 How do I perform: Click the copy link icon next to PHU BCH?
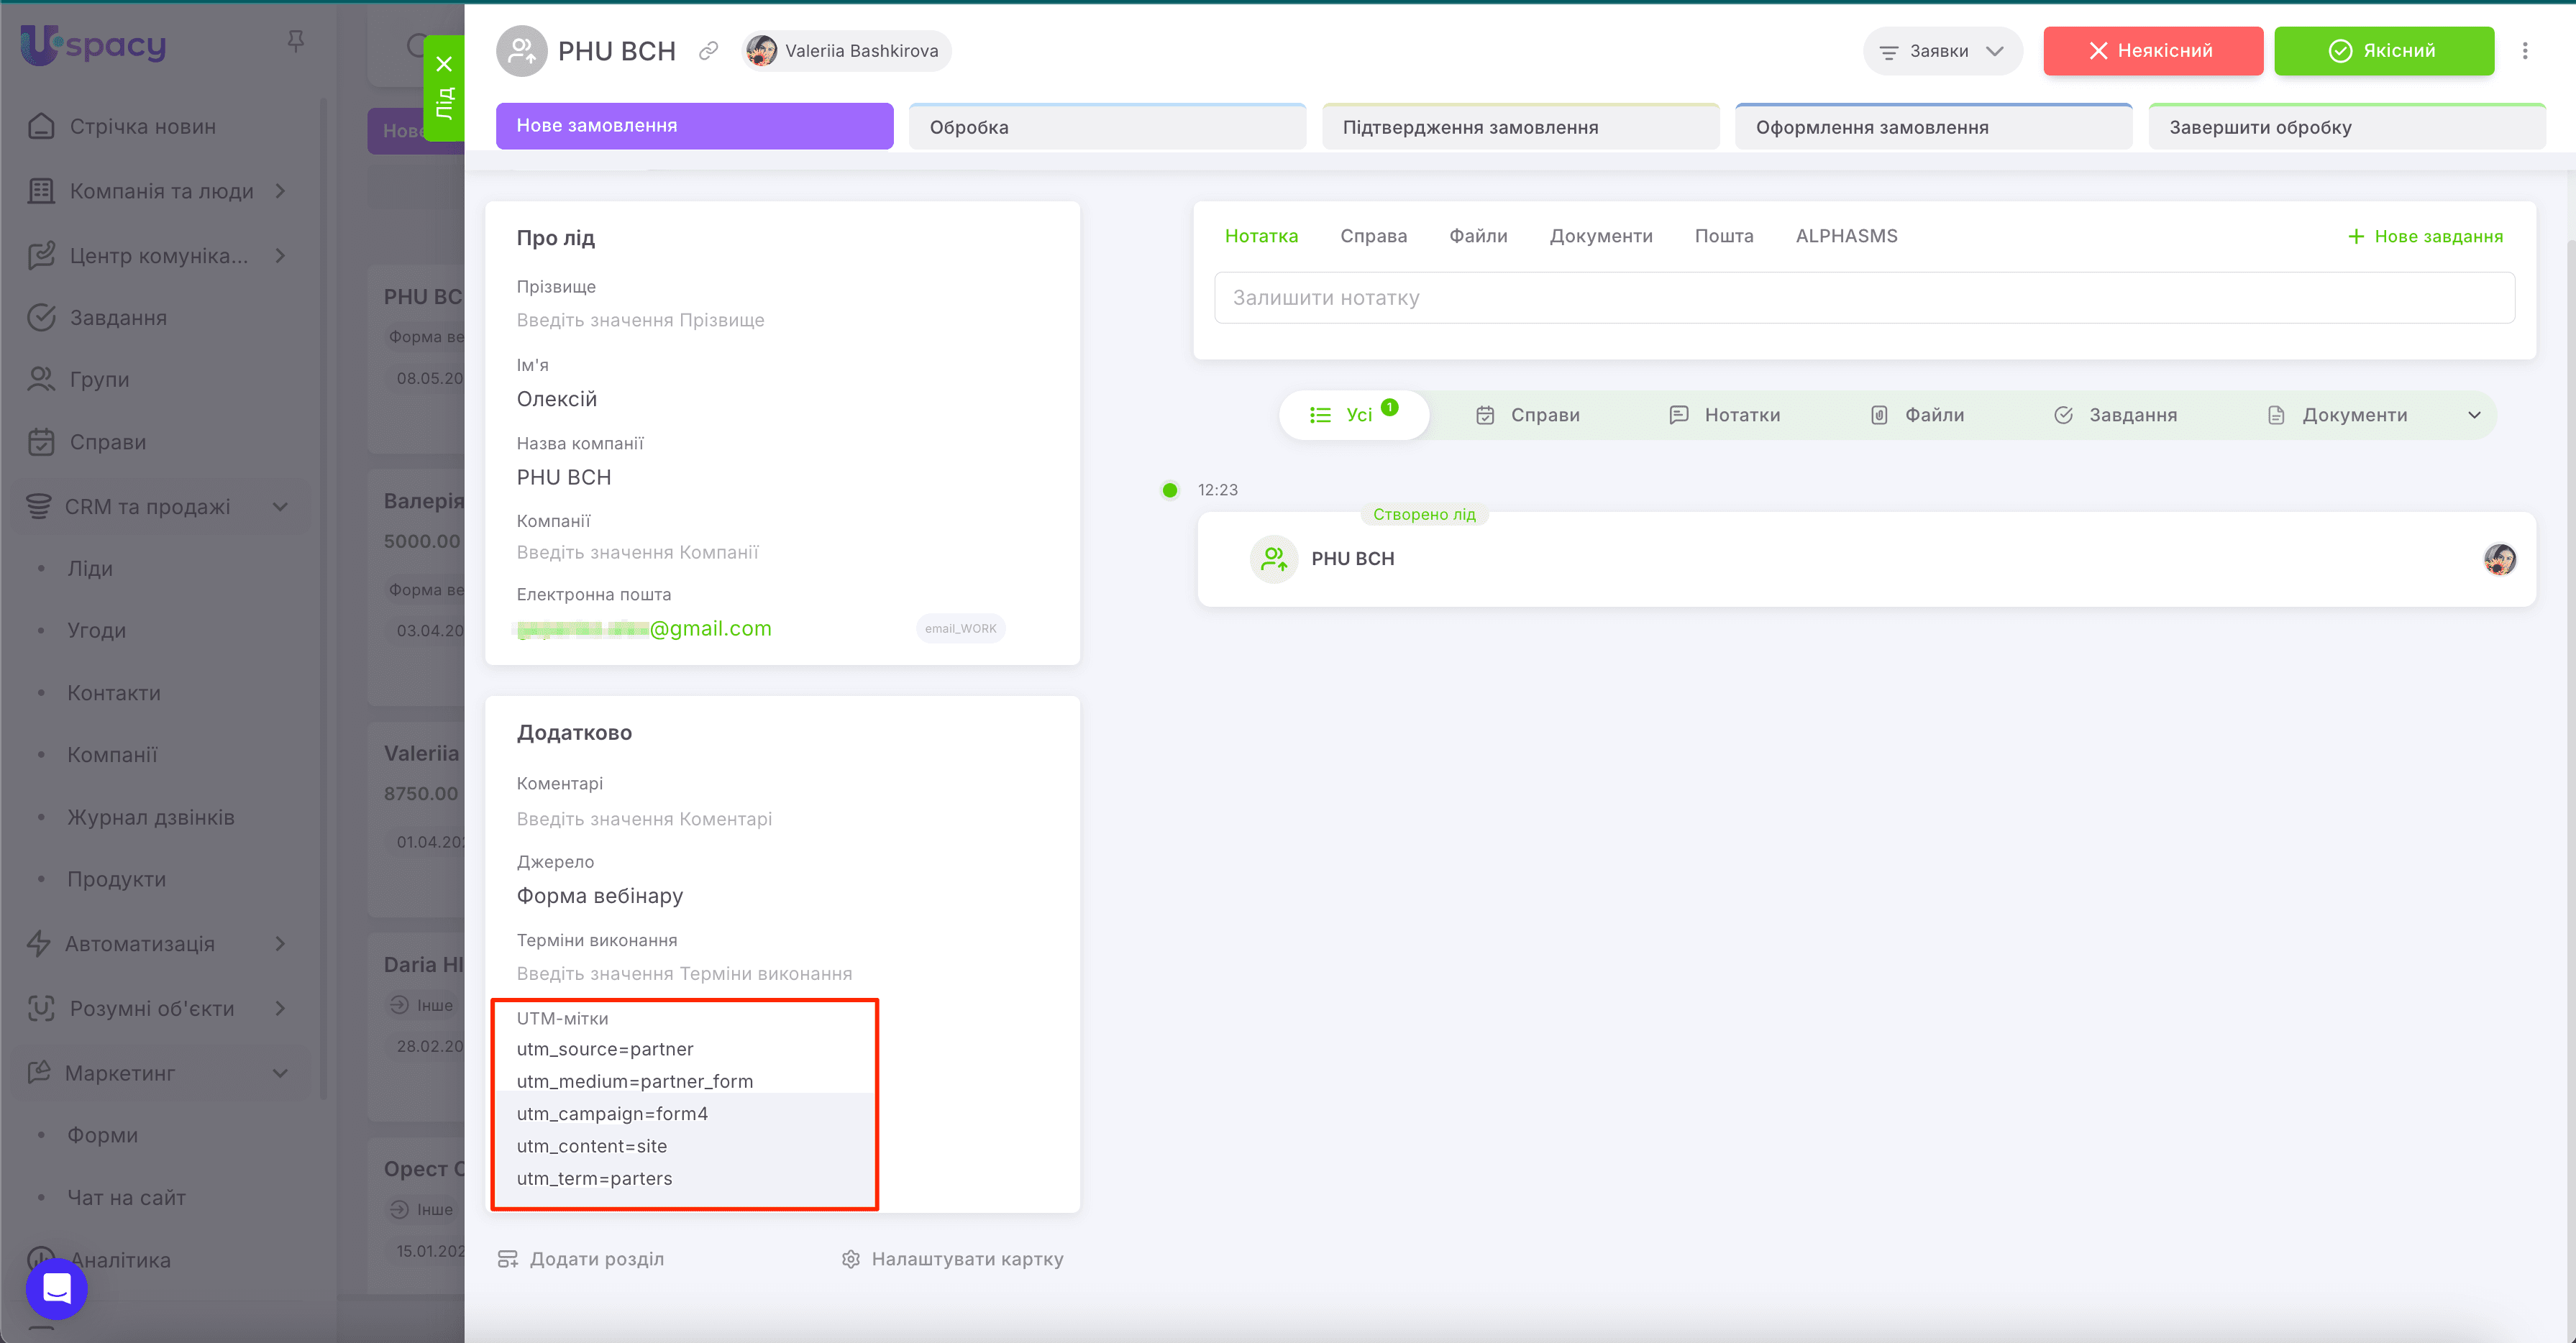point(708,51)
